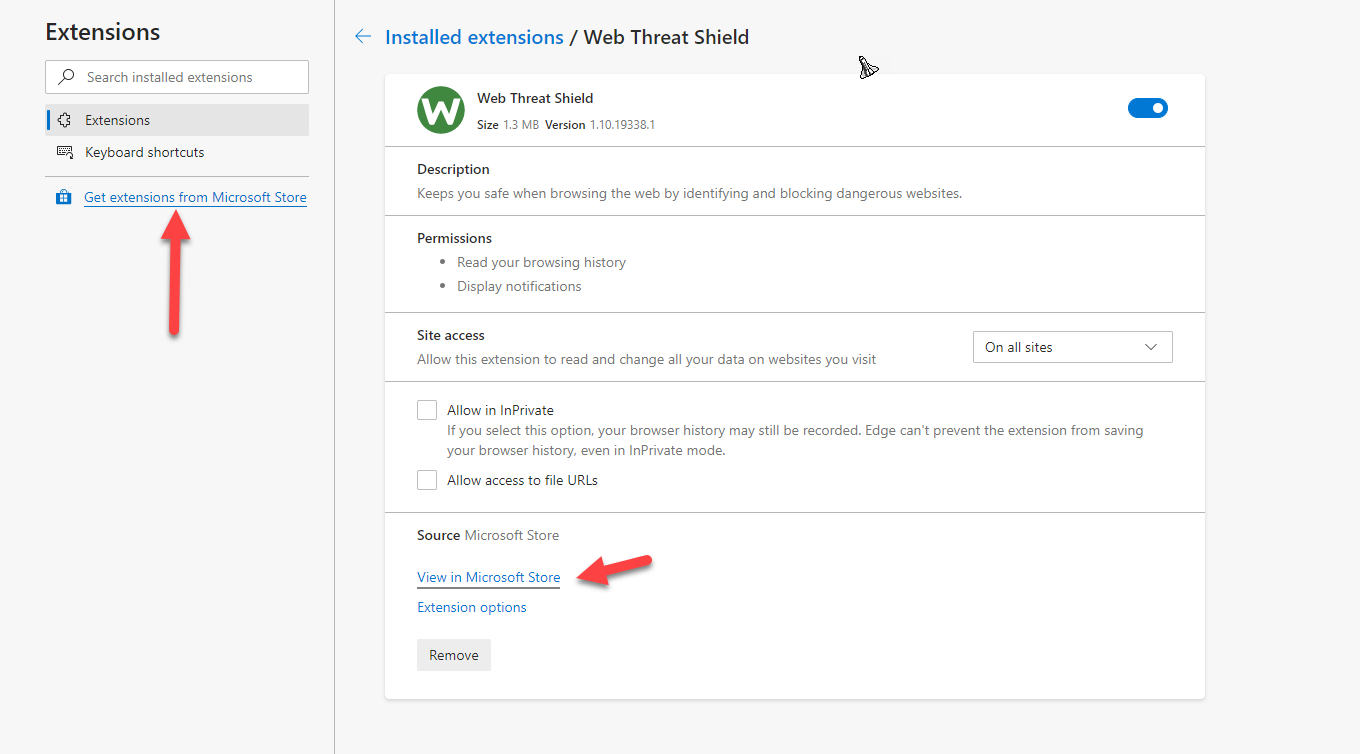This screenshot has width=1360, height=754.
Task: Click the Read your browsing history permission
Action: (541, 262)
